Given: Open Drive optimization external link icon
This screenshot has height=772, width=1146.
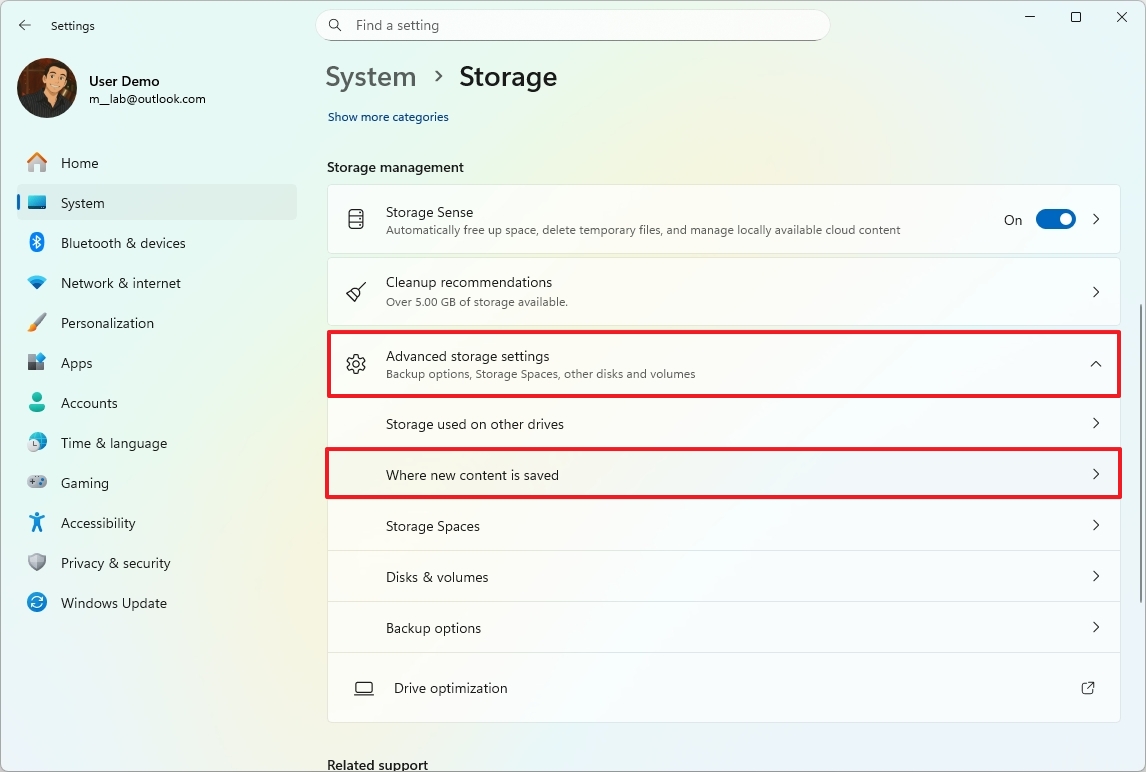Looking at the screenshot, I should coord(1088,688).
